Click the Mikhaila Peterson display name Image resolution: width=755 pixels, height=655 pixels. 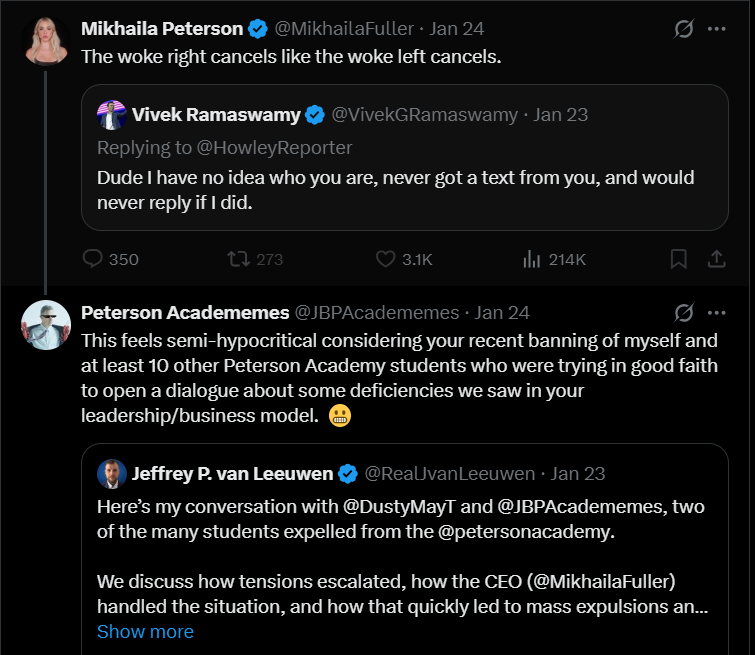pyautogui.click(x=161, y=29)
